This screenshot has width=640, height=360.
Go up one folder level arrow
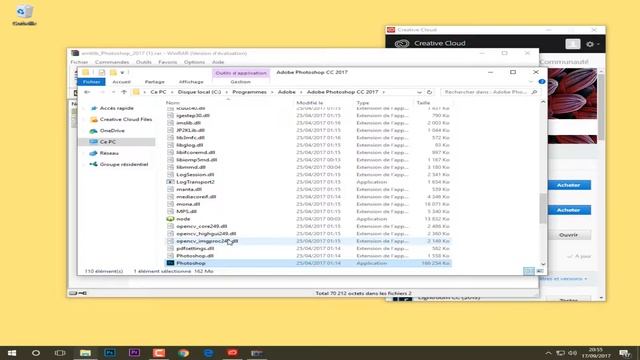(124, 92)
